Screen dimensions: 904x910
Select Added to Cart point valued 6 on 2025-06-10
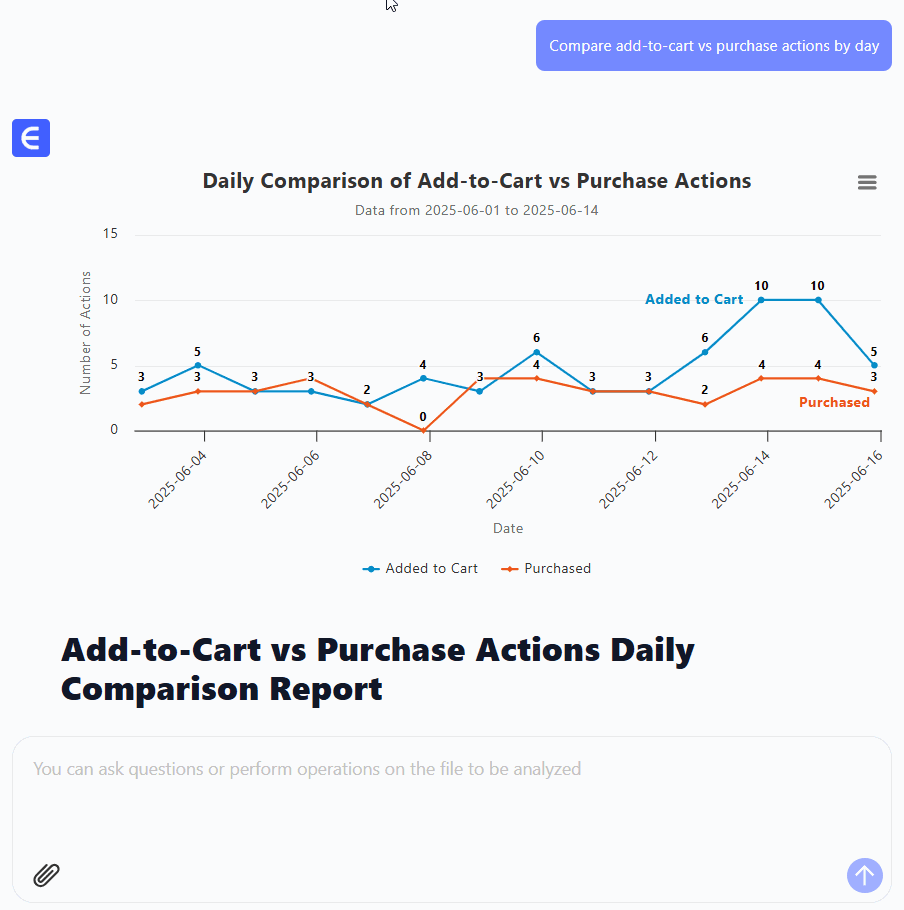[x=536, y=352]
